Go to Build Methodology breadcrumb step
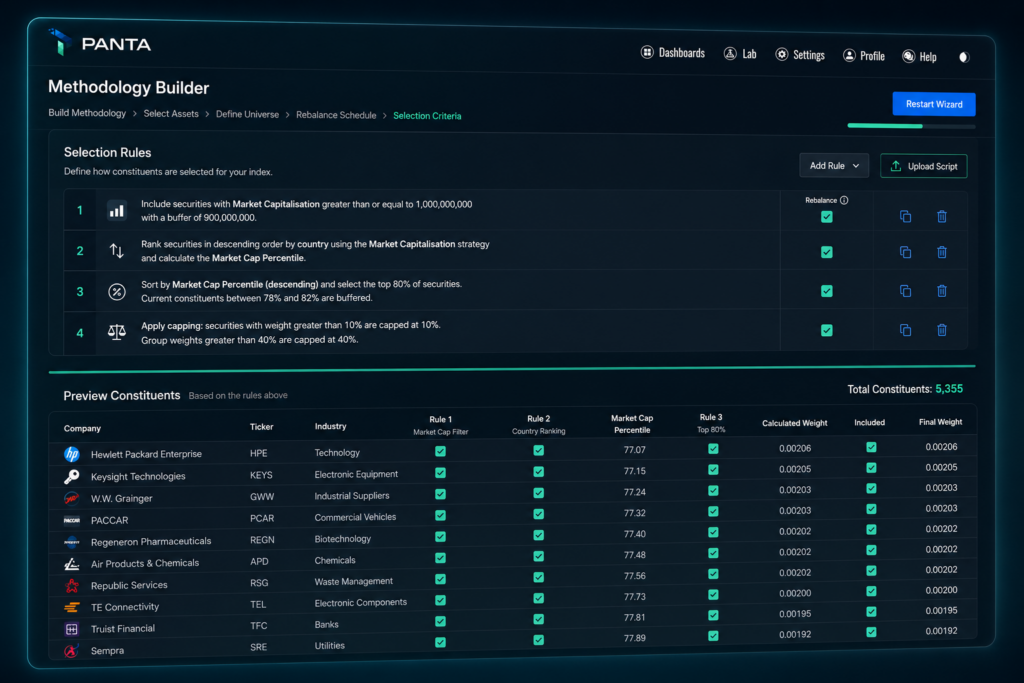Screen dimensions: 1024x683 click(x=87, y=113)
